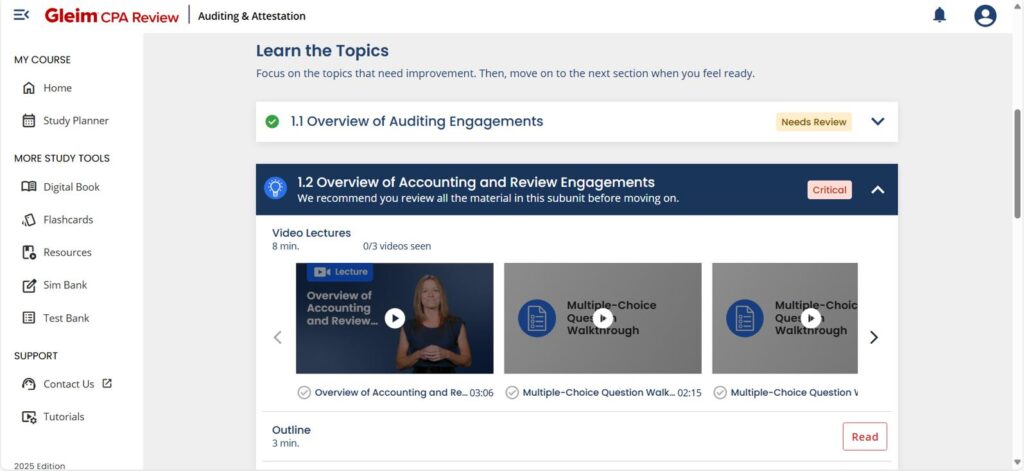Screen dimensions: 1024x471
Task: Open Digital Book from the sidebar
Action: pyautogui.click(x=71, y=187)
